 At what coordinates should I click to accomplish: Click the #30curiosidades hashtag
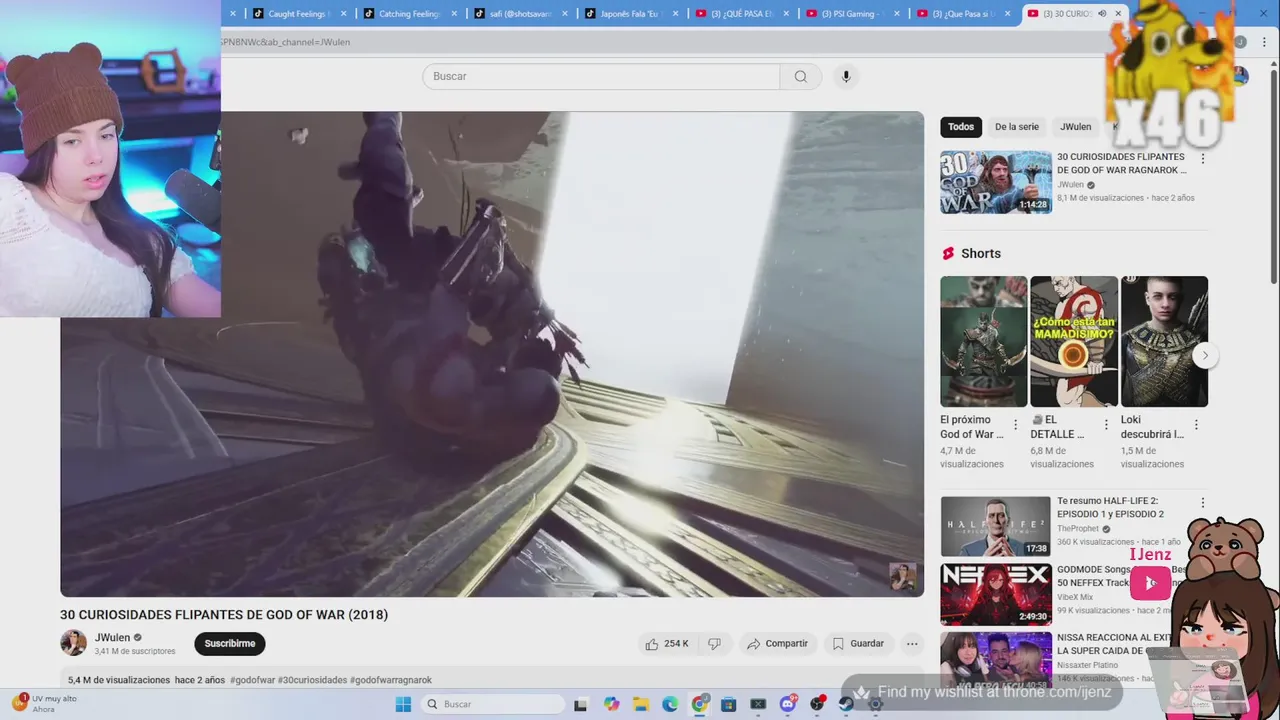(x=312, y=680)
